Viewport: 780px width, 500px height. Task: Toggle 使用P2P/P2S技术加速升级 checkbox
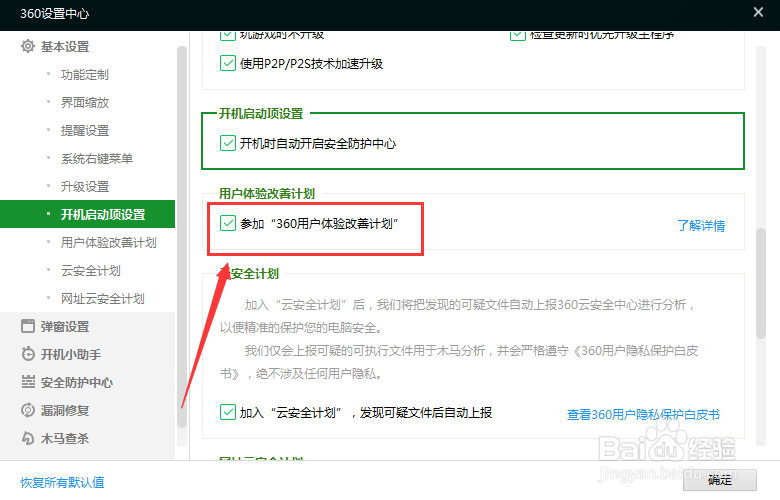click(228, 63)
